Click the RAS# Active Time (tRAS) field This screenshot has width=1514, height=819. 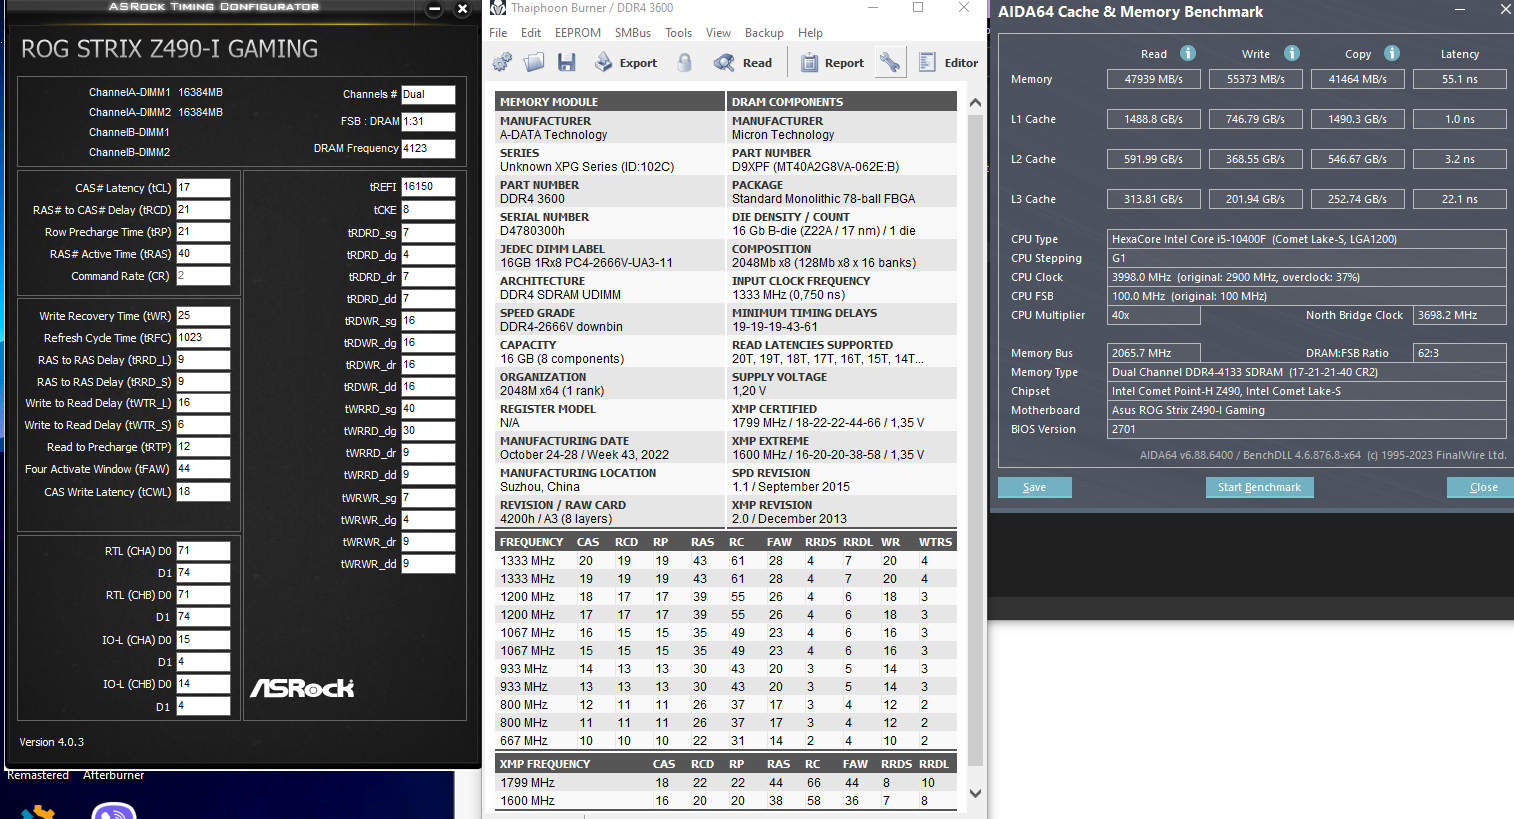tap(204, 254)
